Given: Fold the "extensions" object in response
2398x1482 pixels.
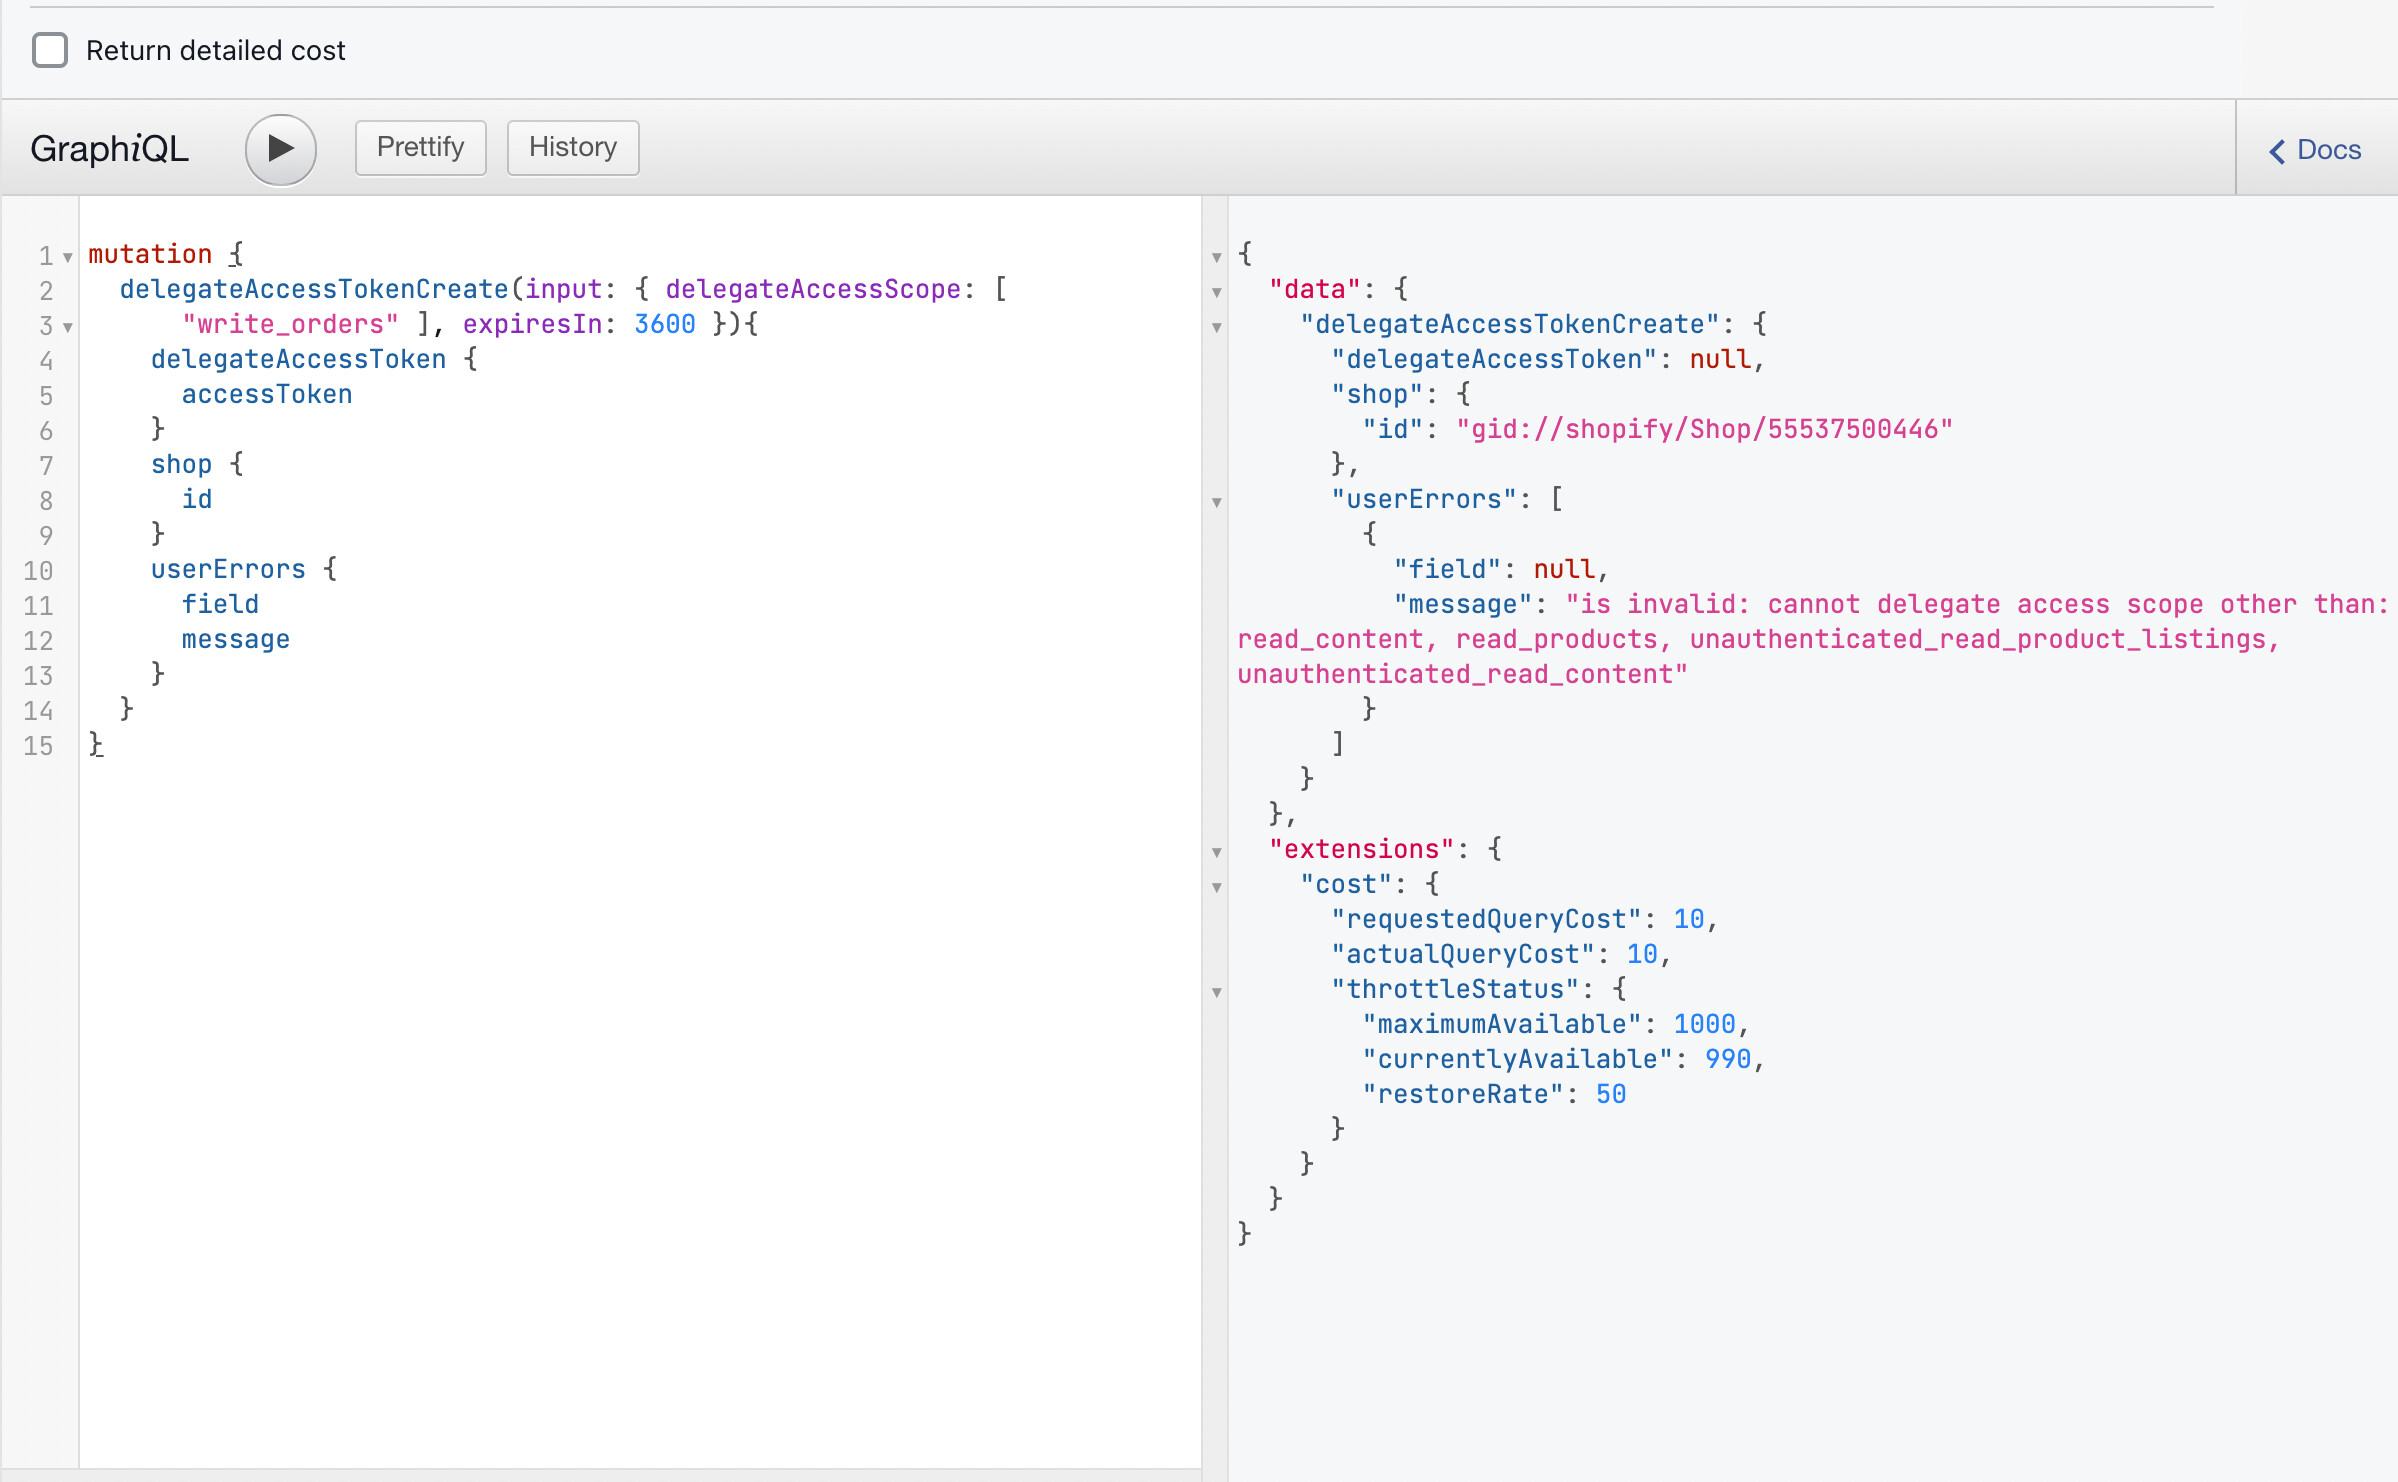Looking at the screenshot, I should point(1217,852).
